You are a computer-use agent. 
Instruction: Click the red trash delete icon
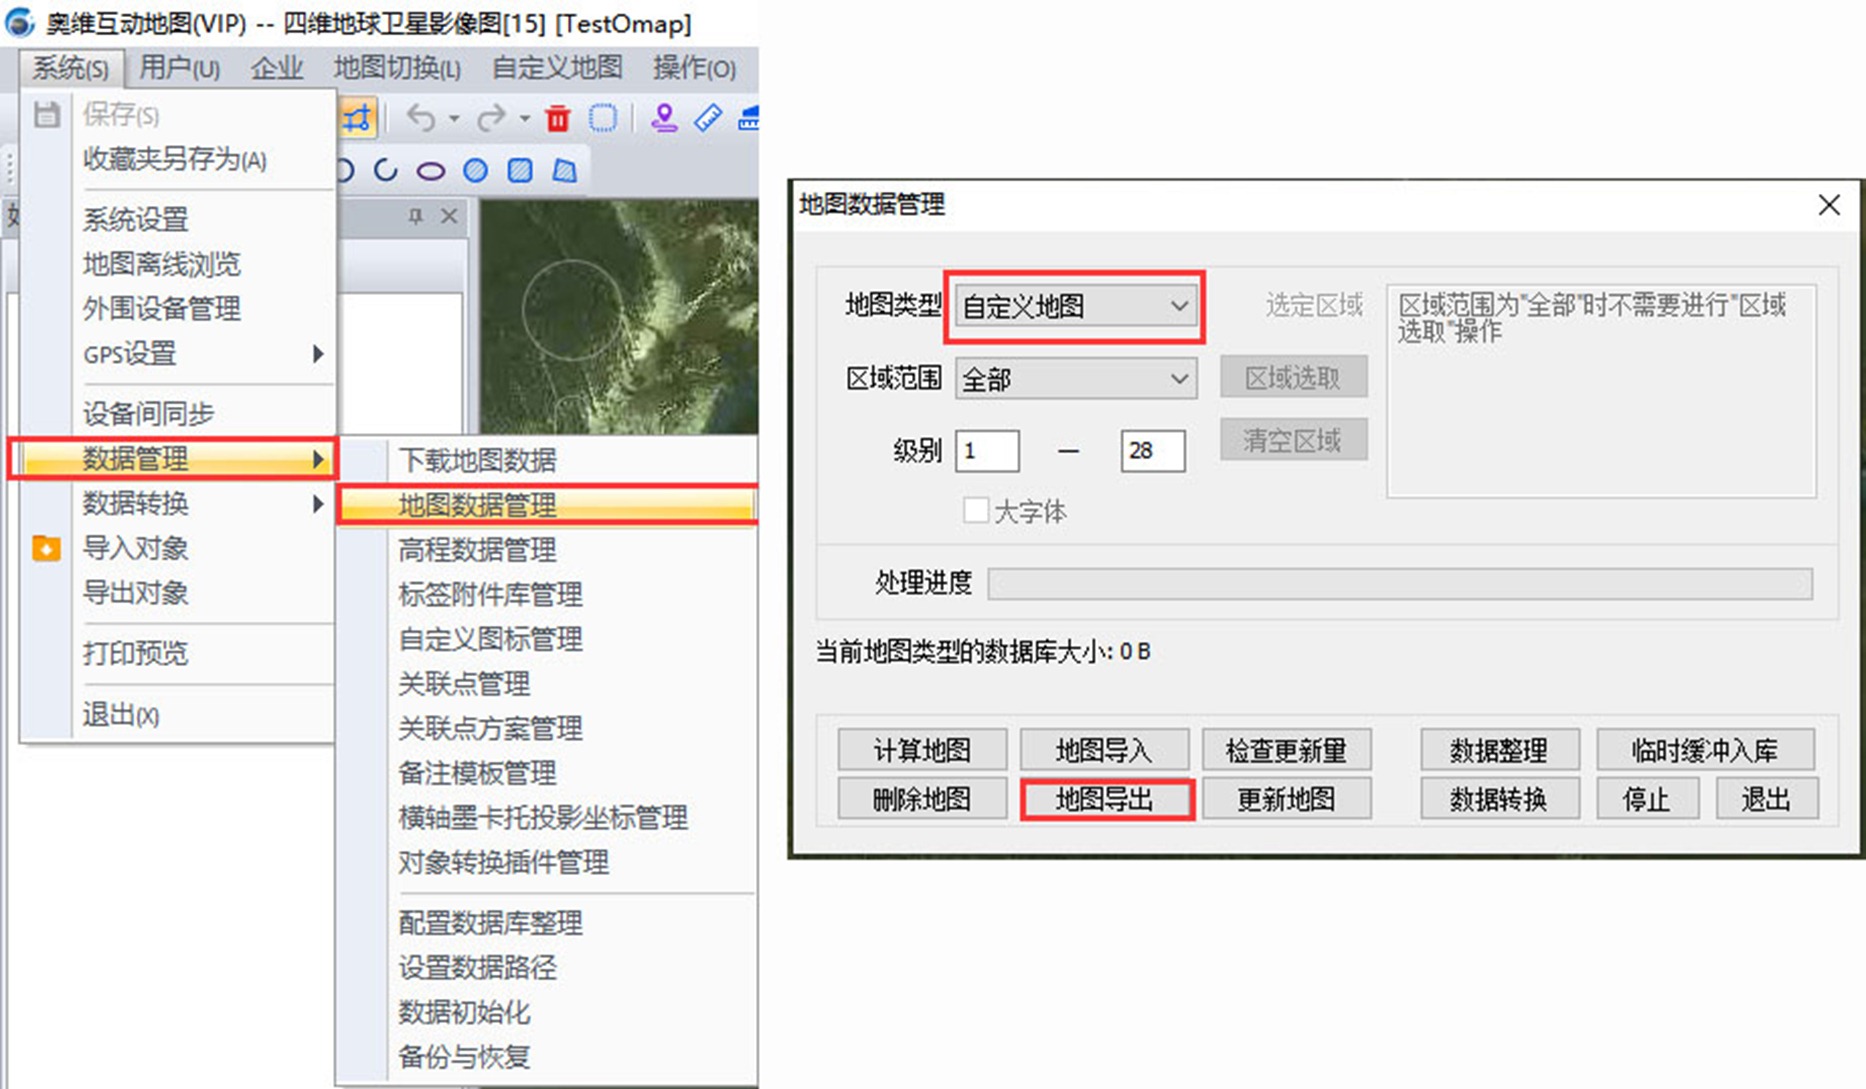point(557,119)
